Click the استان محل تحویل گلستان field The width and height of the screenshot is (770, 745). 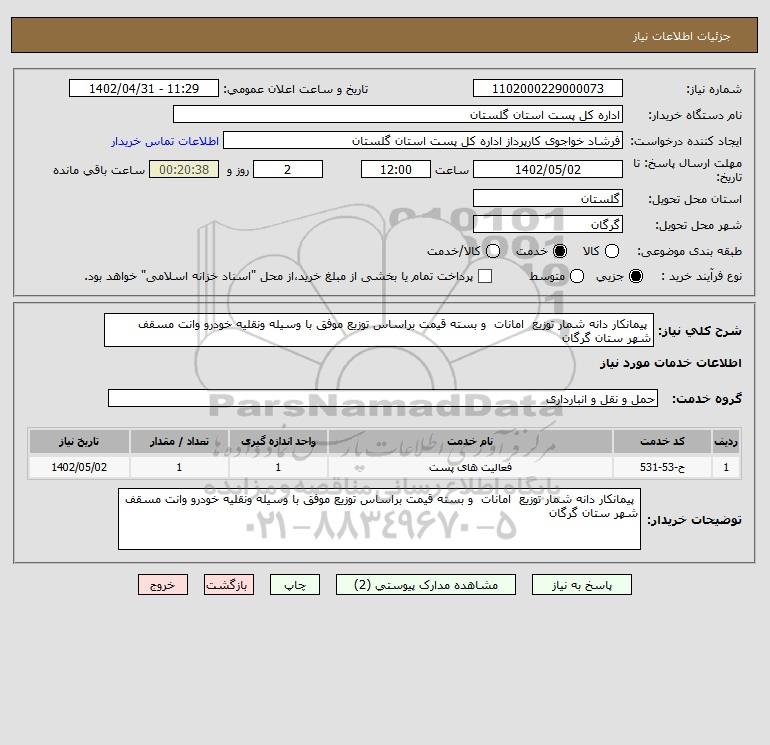click(548, 198)
